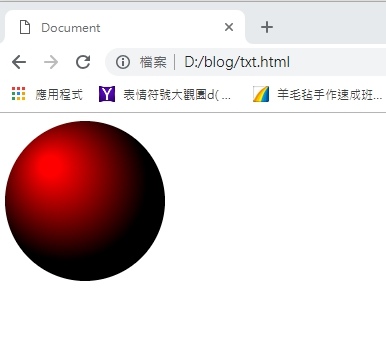Click the page icon on the Document tab
This screenshot has height=362, width=386.
(x=25, y=27)
